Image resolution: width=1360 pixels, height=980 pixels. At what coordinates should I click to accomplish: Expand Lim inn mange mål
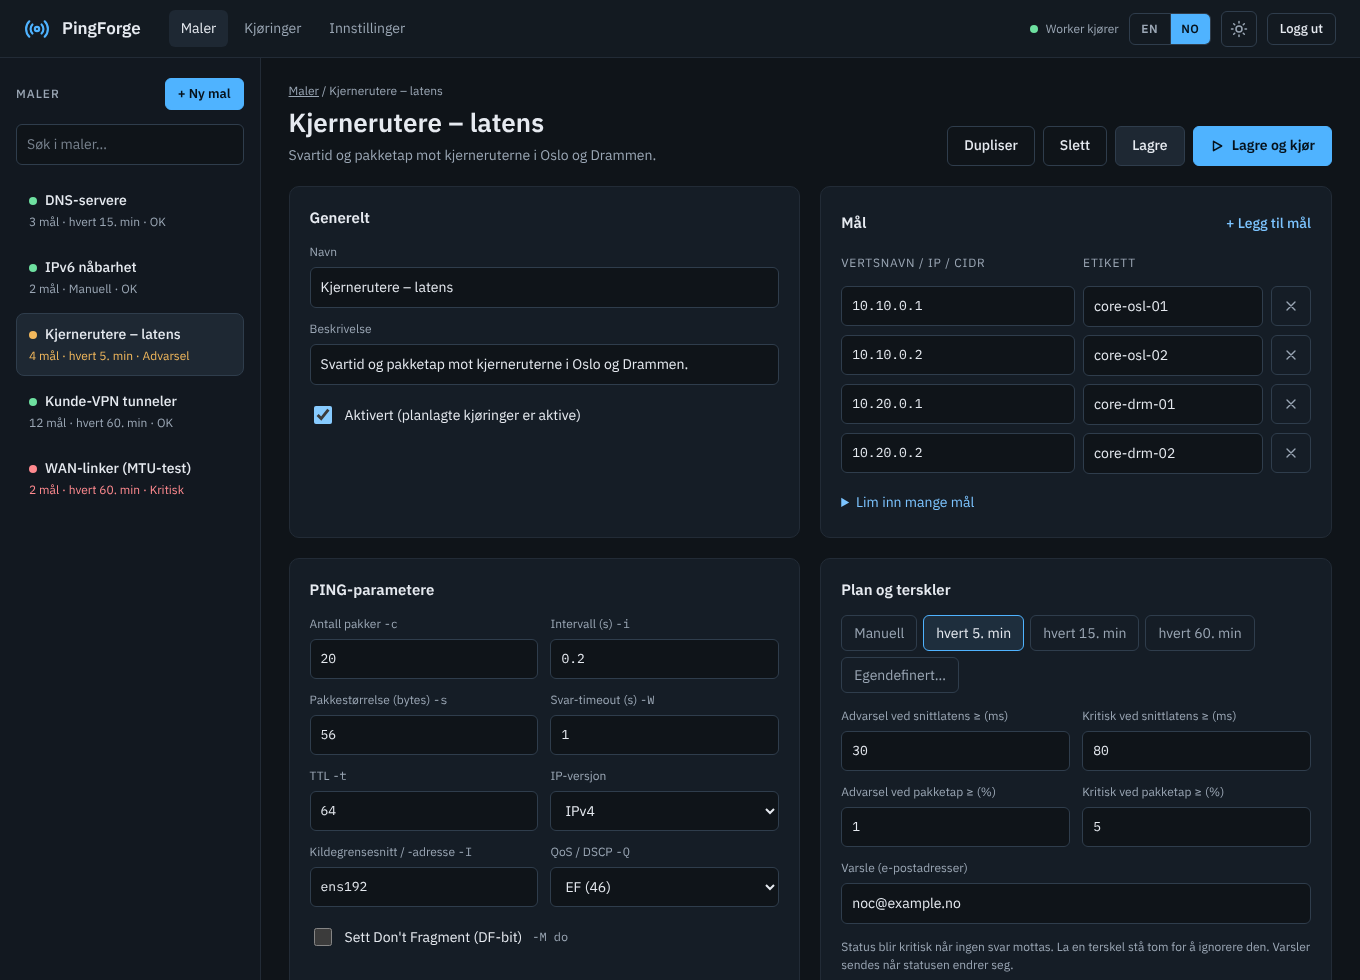(908, 502)
